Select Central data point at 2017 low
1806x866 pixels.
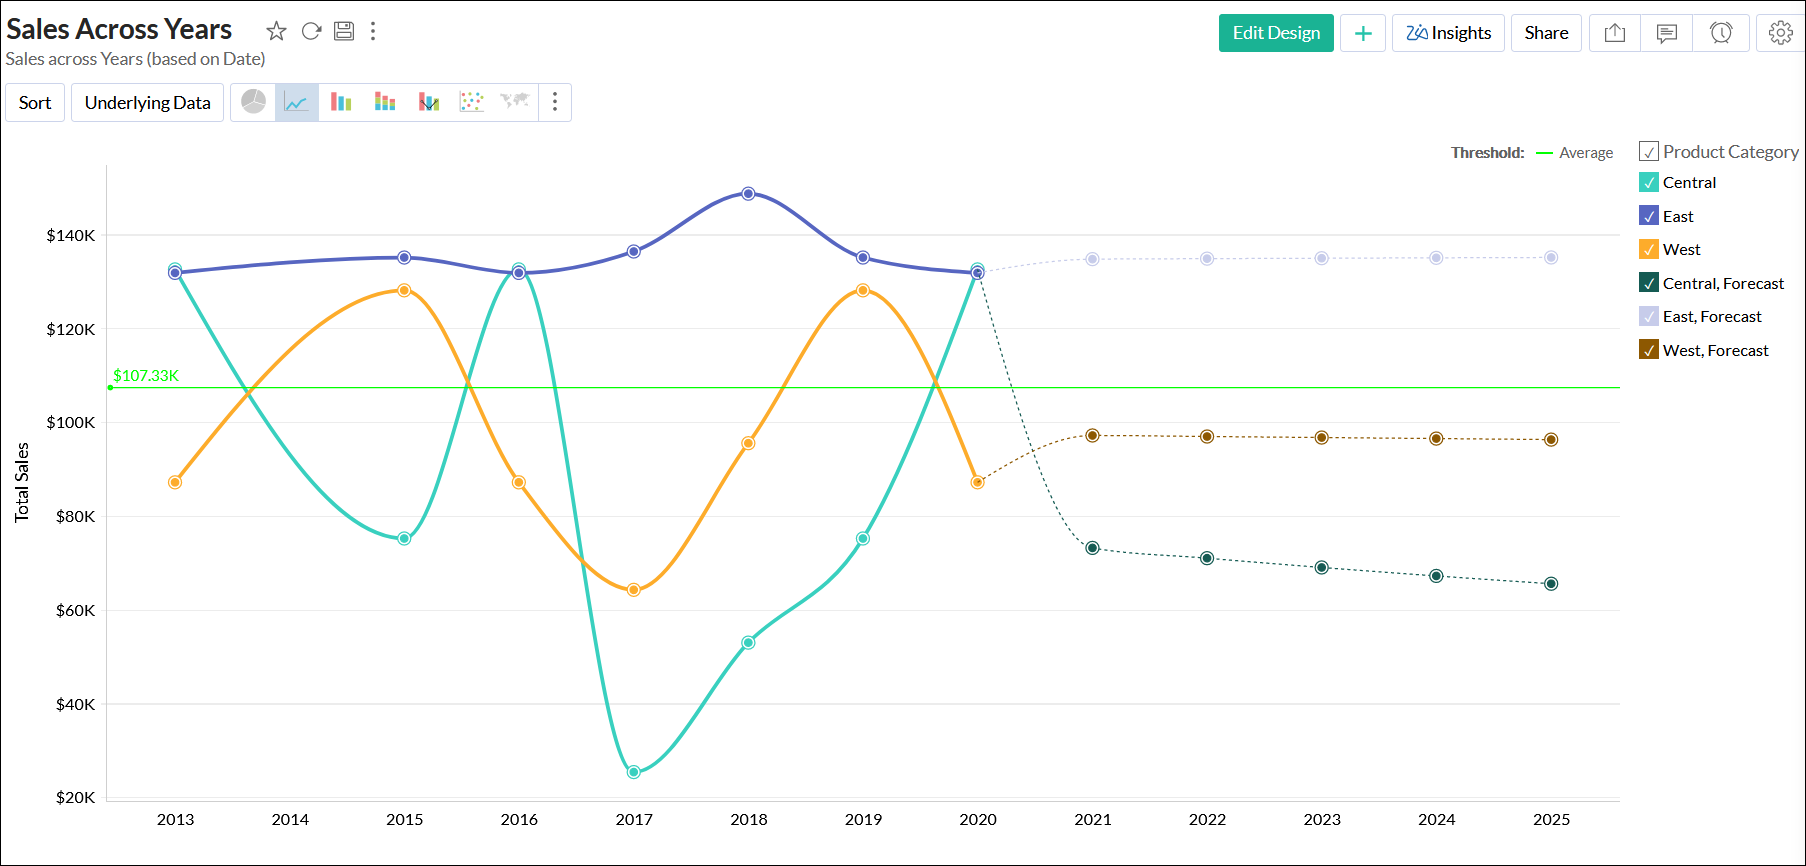(634, 772)
